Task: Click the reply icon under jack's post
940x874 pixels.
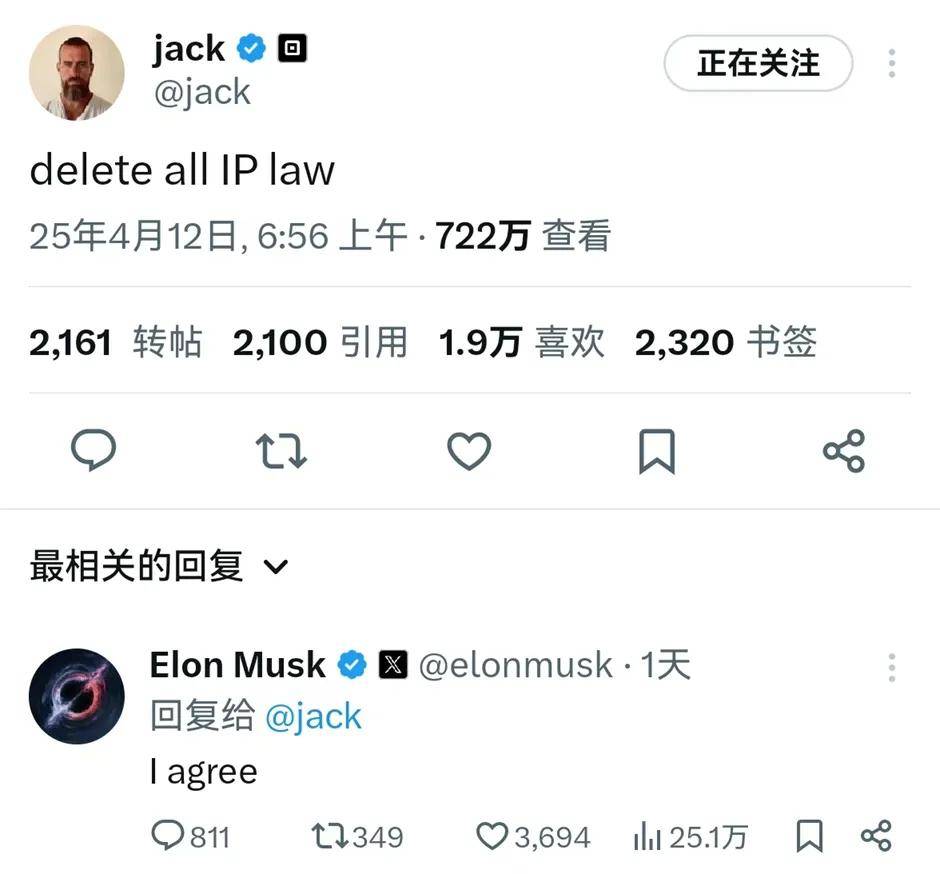Action: point(94,450)
